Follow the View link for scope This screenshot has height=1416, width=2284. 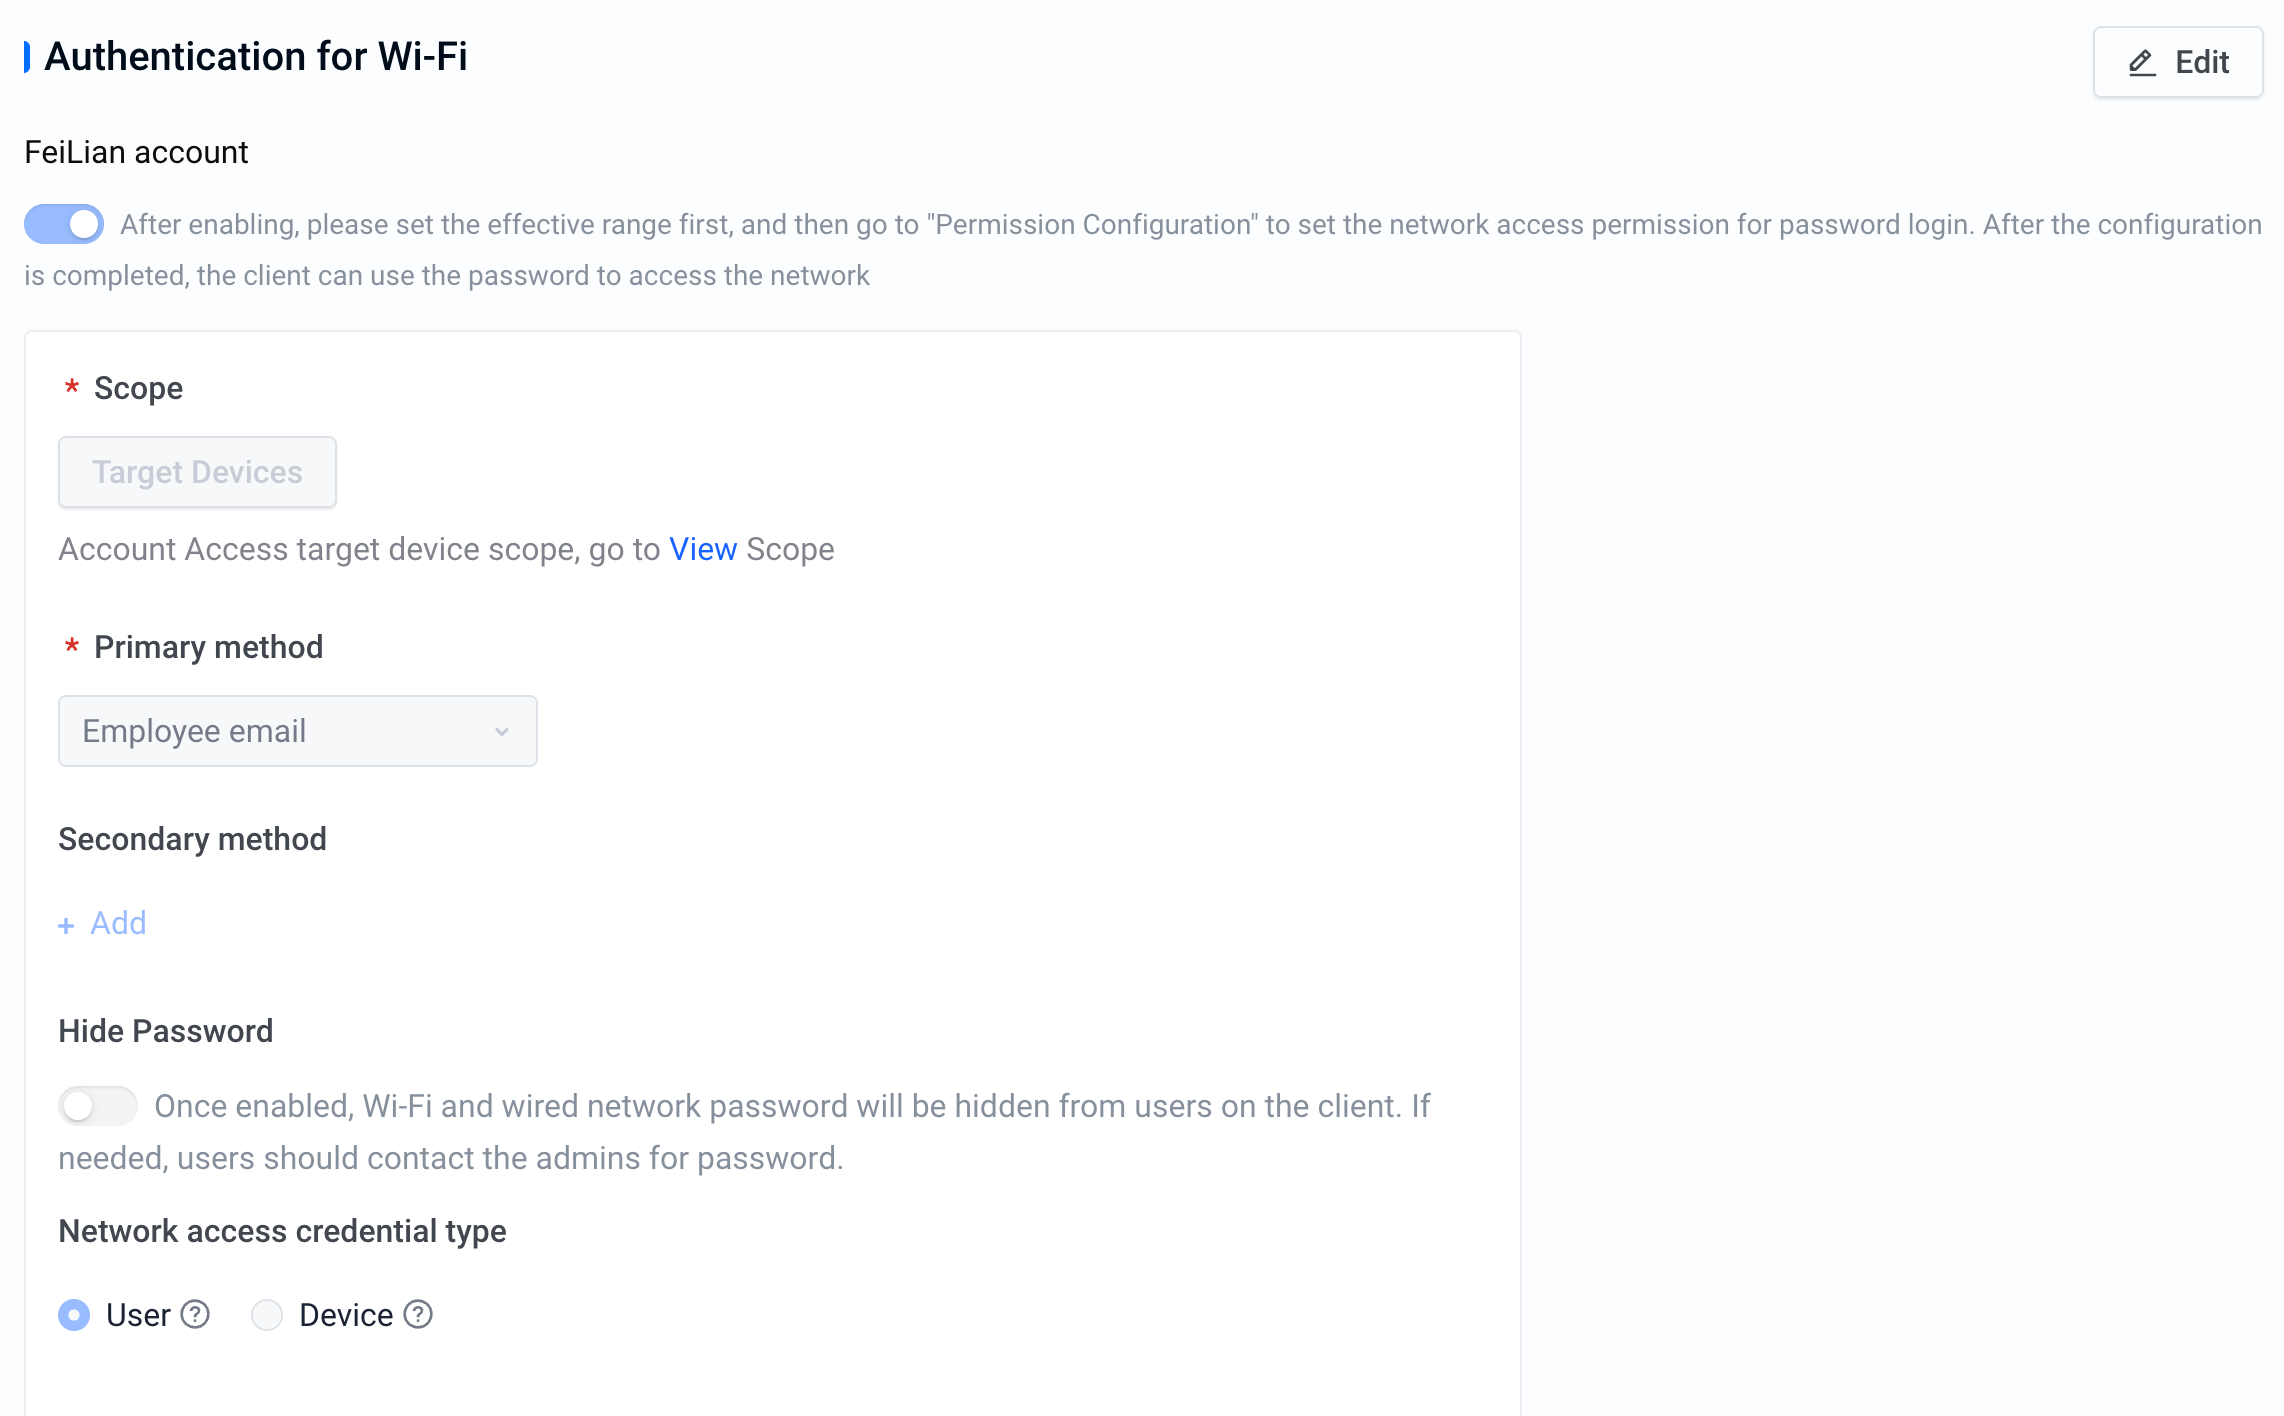click(x=703, y=549)
